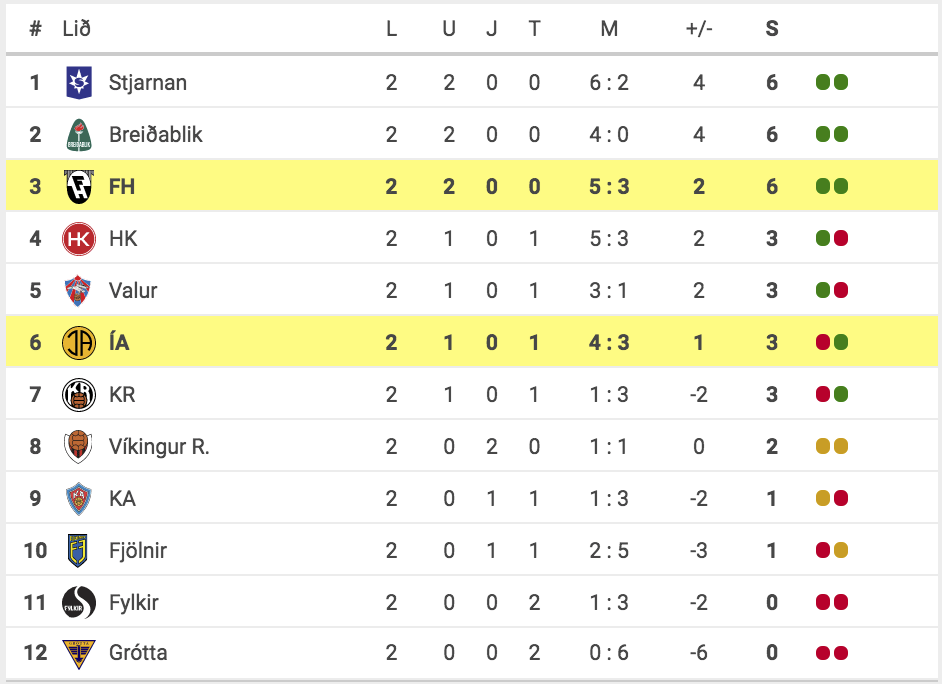Viewport: 942px width, 684px height.
Task: Click the Fylkir club crest
Action: [x=79, y=602]
